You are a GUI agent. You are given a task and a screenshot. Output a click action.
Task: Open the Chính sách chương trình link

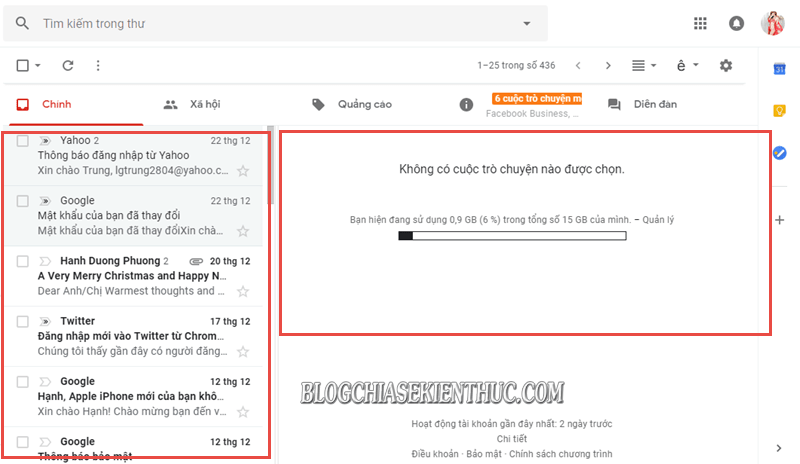point(561,454)
